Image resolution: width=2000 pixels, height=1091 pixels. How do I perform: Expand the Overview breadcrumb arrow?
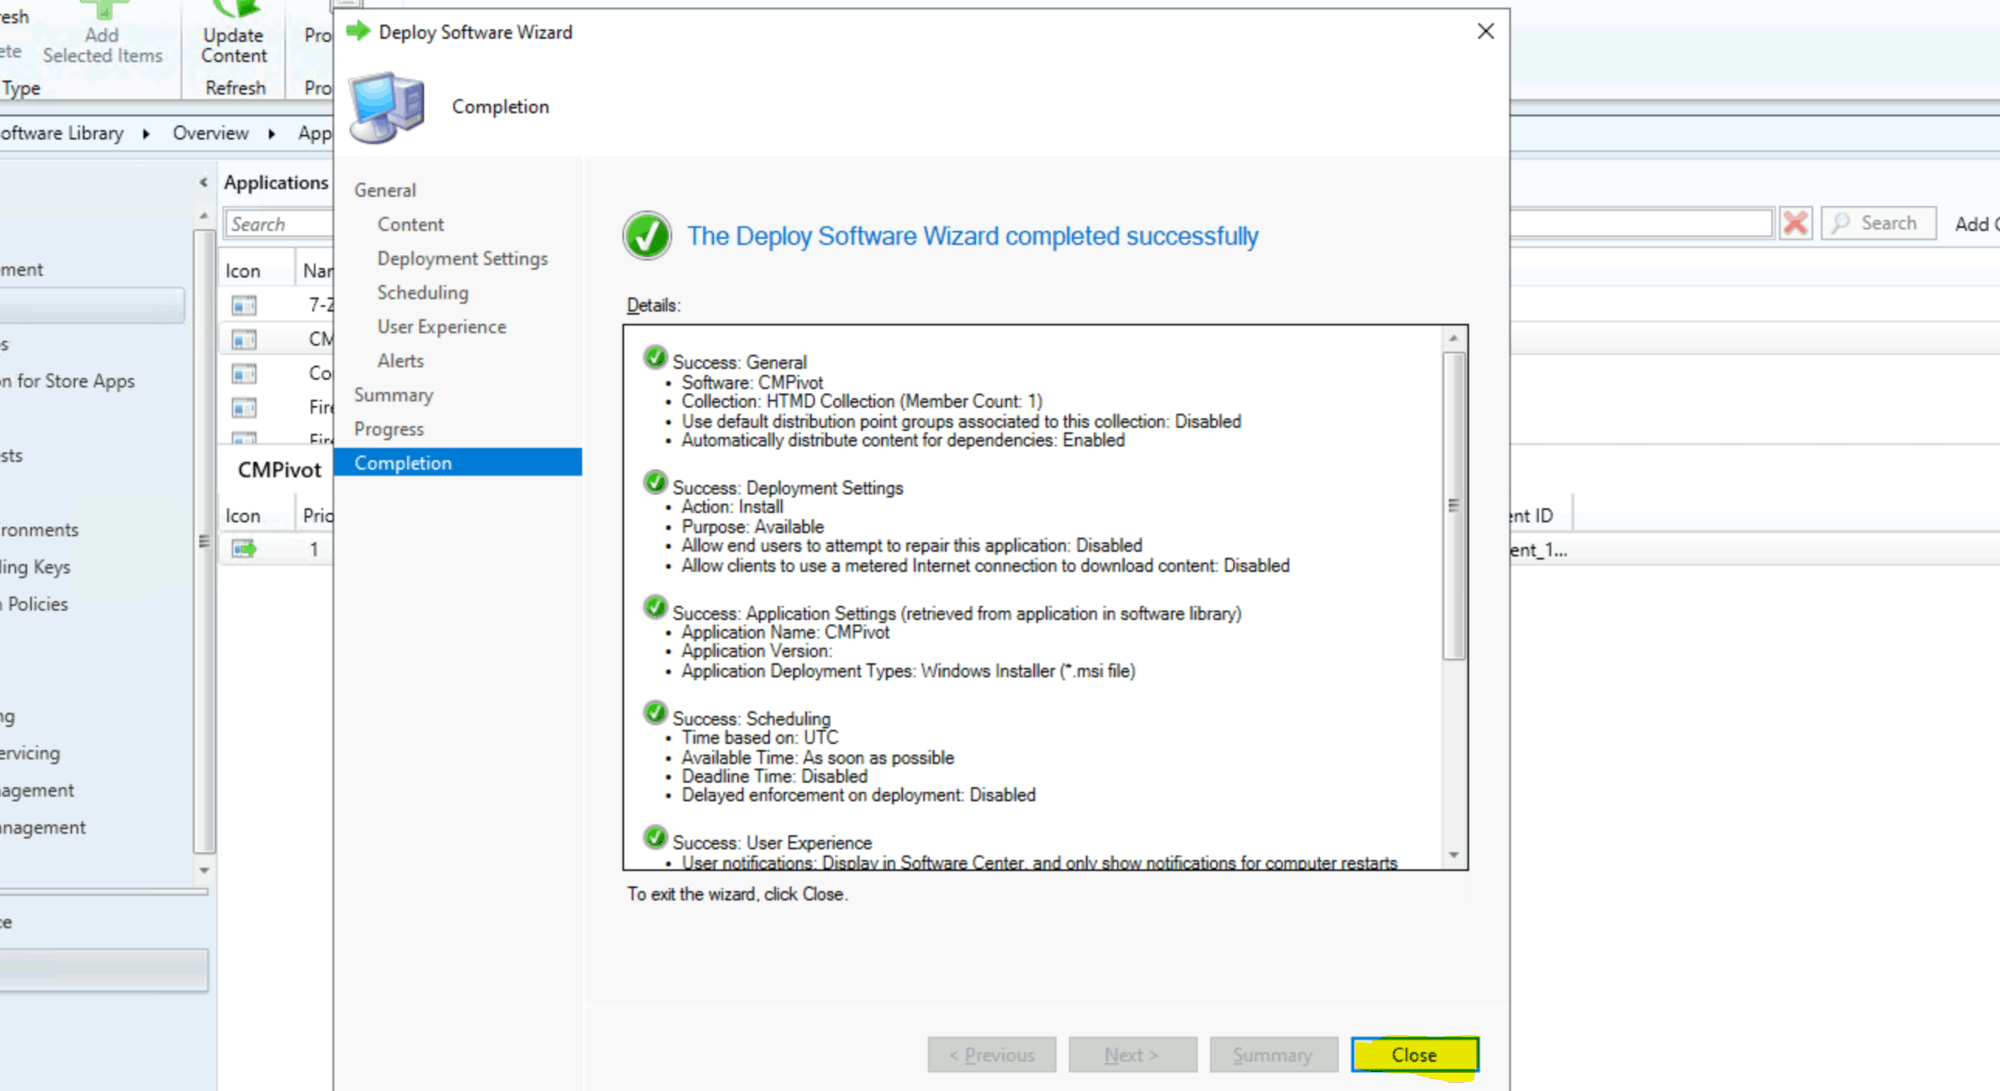(271, 133)
